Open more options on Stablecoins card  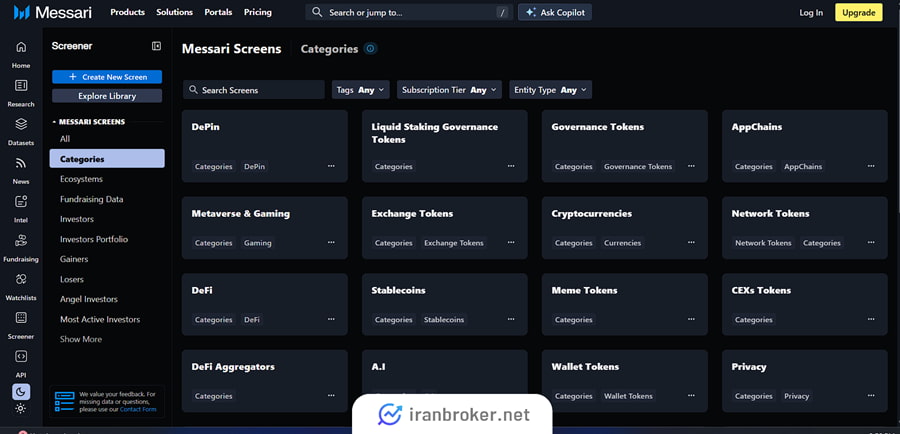(x=511, y=319)
